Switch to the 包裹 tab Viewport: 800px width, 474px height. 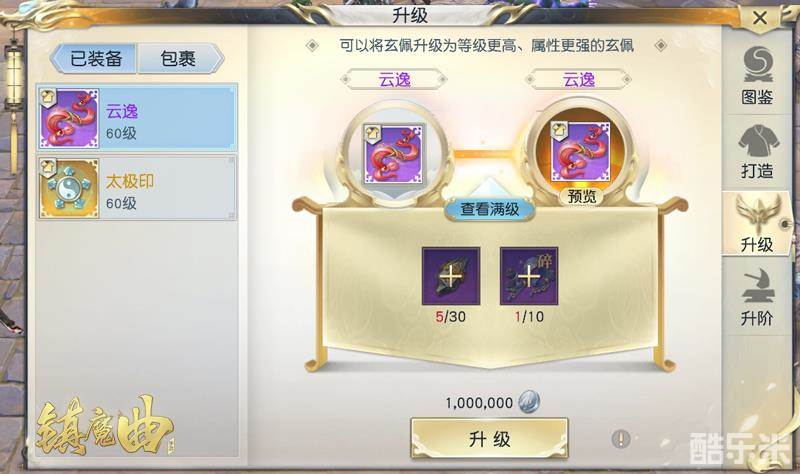pos(180,59)
